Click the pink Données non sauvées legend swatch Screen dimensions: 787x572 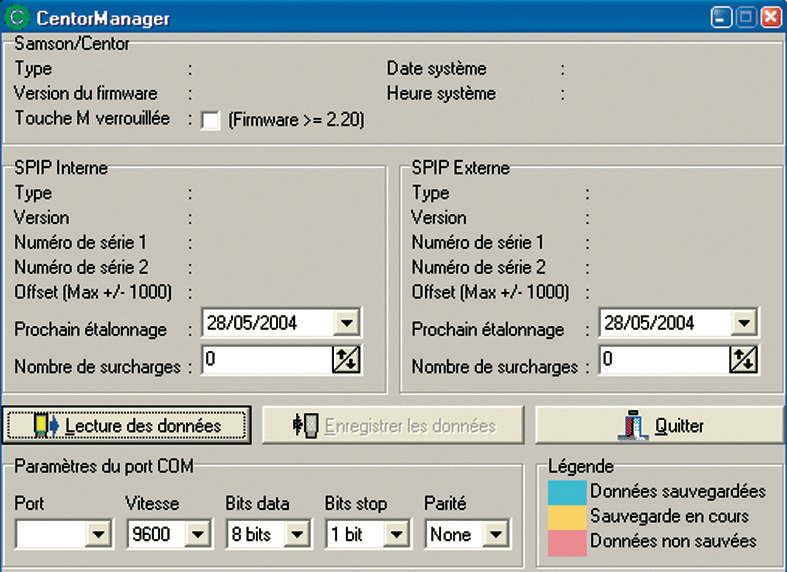pyautogui.click(x=567, y=543)
